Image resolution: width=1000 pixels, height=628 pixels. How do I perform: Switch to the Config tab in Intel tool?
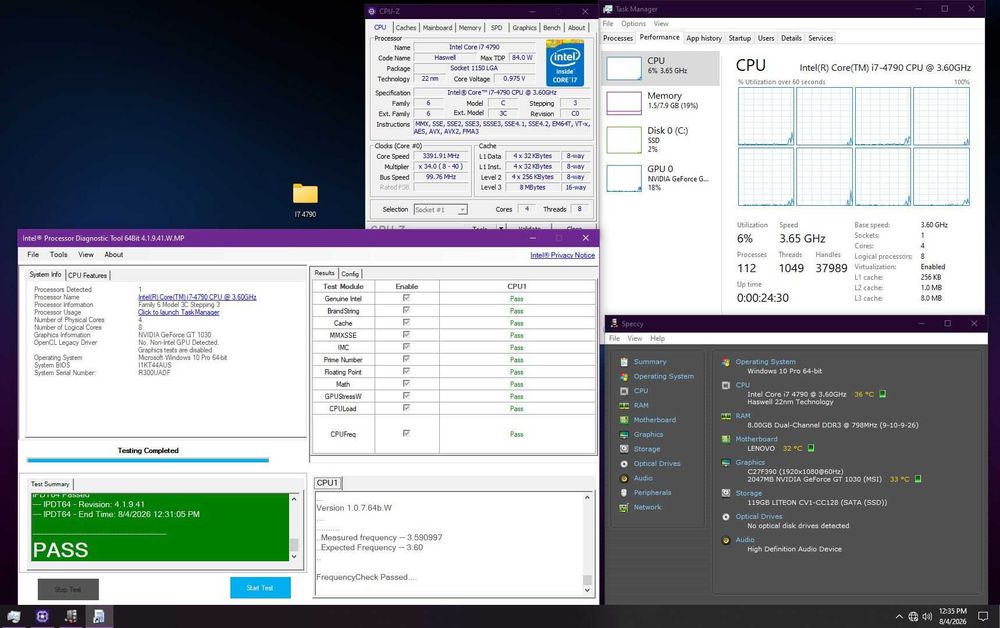click(350, 274)
